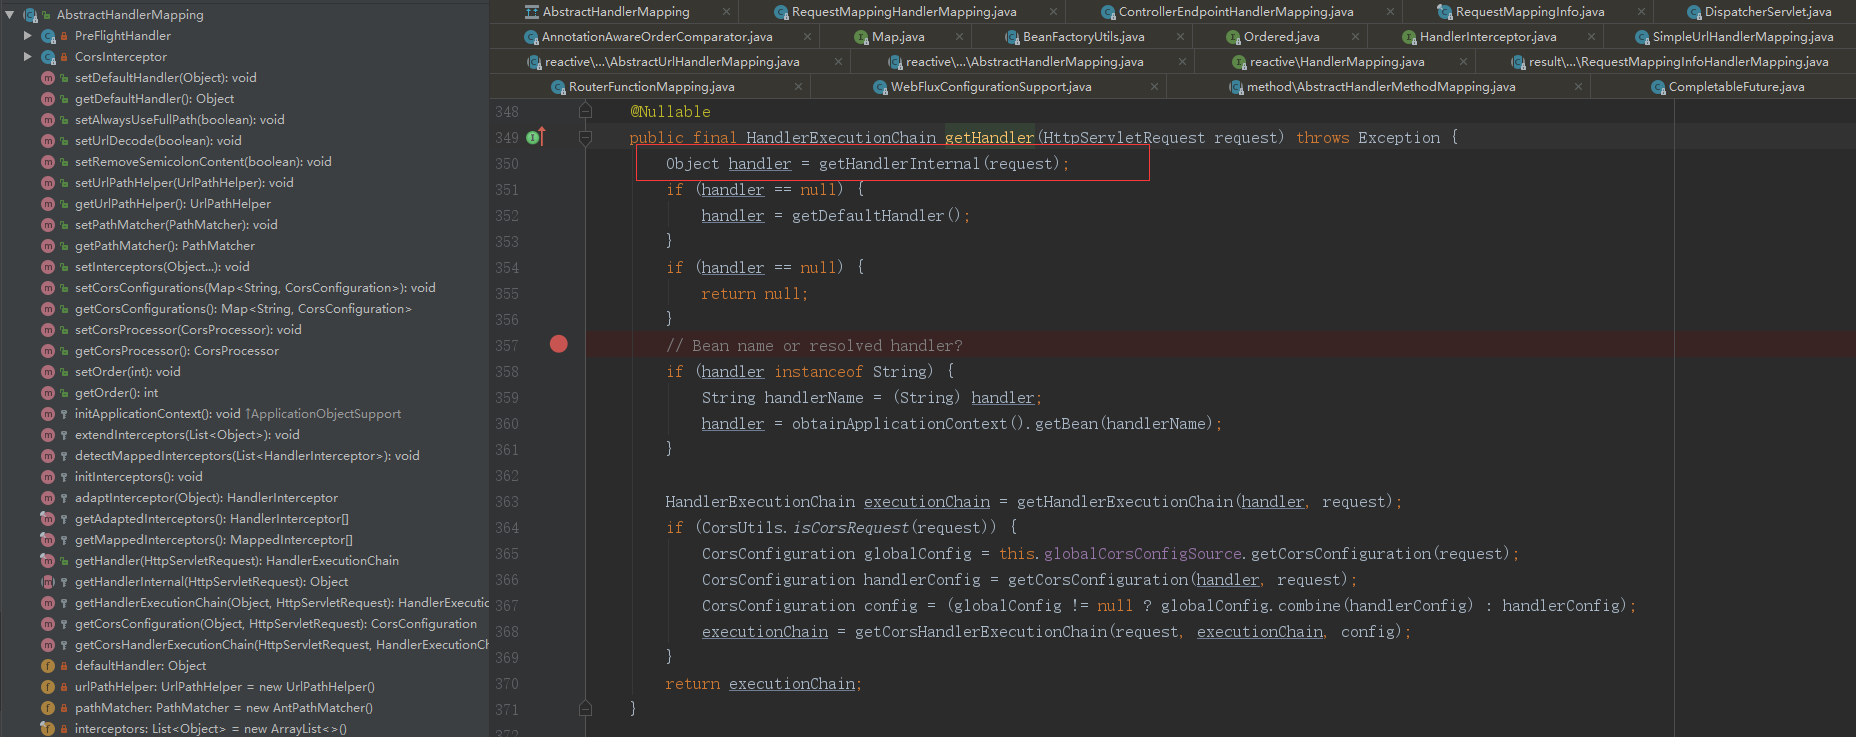The width and height of the screenshot is (1856, 737).
Task: Click getHandlerInternal call at line 350
Action: [x=899, y=164]
